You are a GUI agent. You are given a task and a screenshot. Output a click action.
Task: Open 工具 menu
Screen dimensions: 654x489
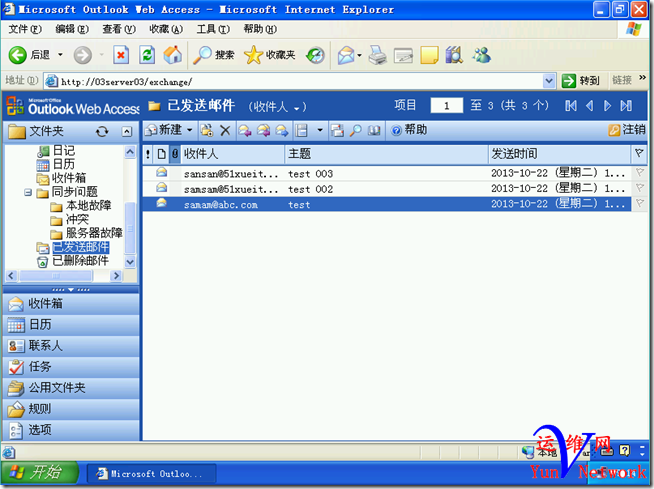click(213, 29)
